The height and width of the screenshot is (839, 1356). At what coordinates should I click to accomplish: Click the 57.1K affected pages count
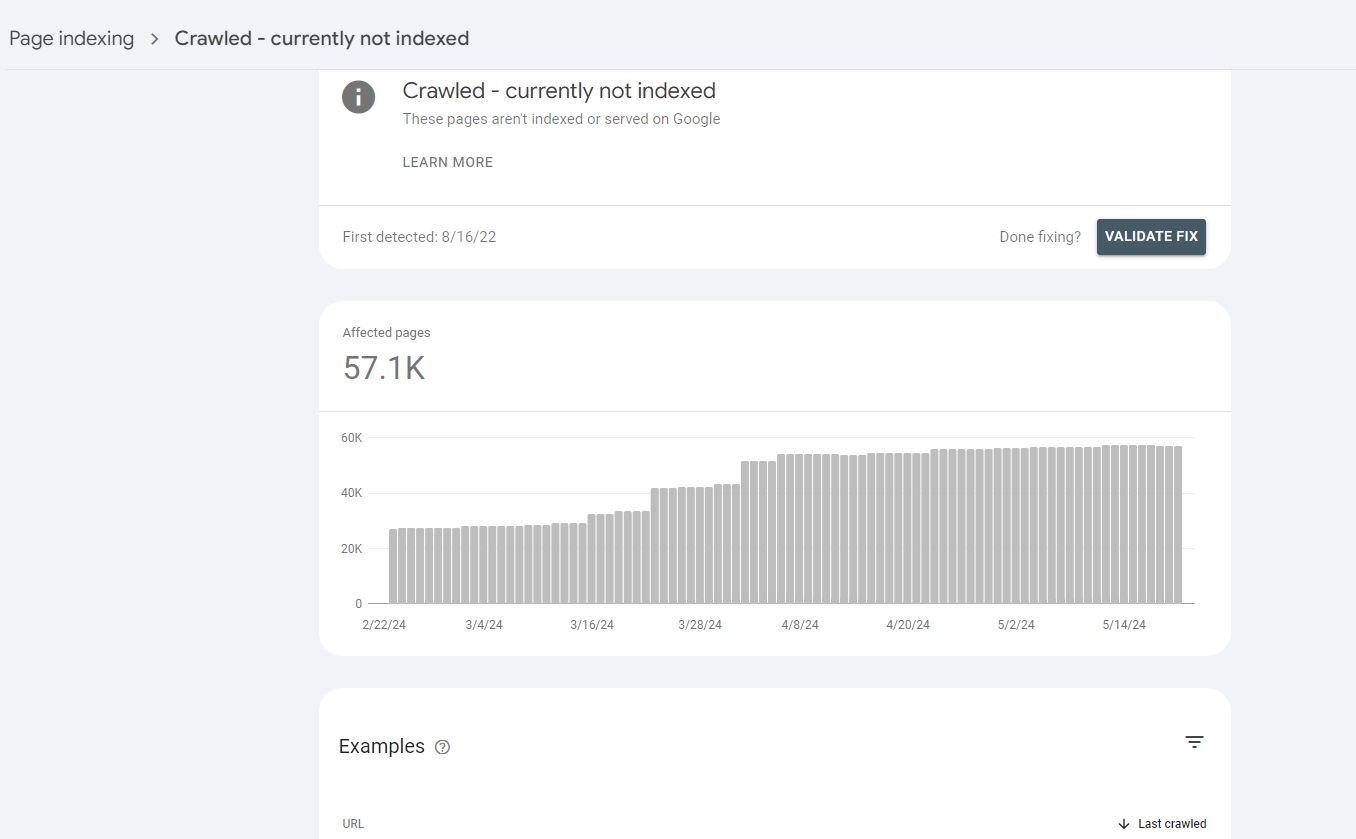(384, 368)
